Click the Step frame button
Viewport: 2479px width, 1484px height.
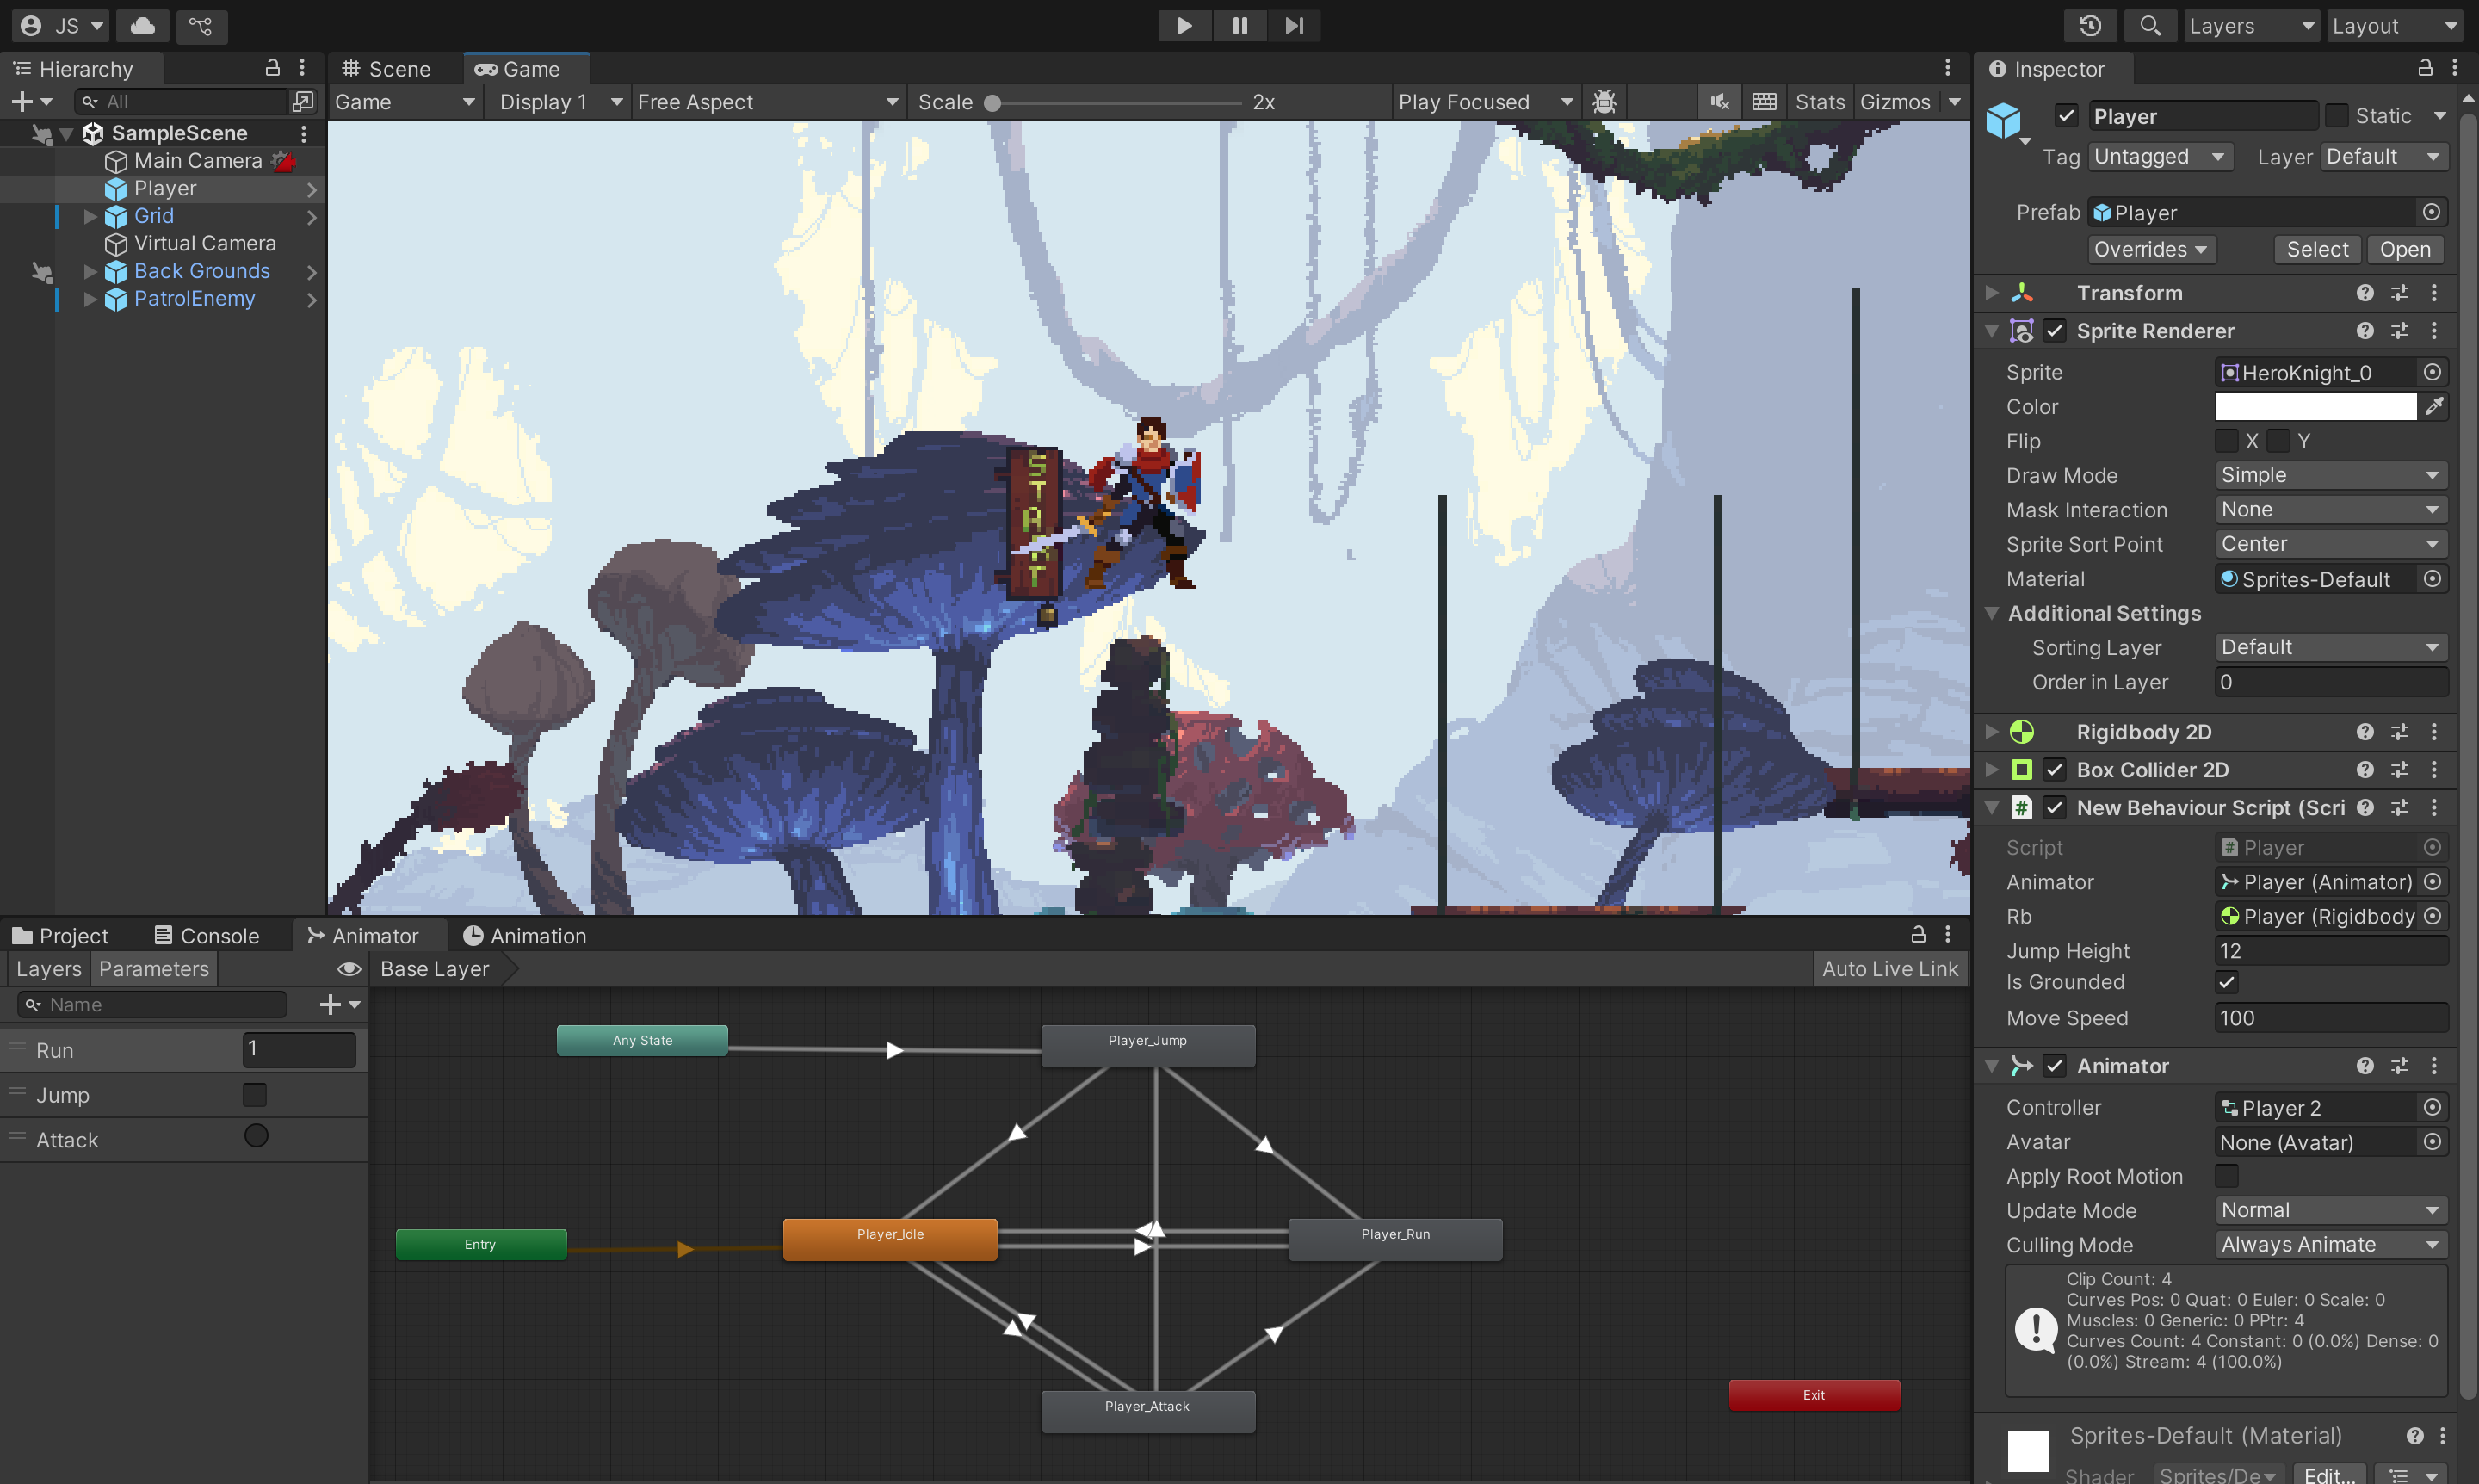click(x=1294, y=26)
